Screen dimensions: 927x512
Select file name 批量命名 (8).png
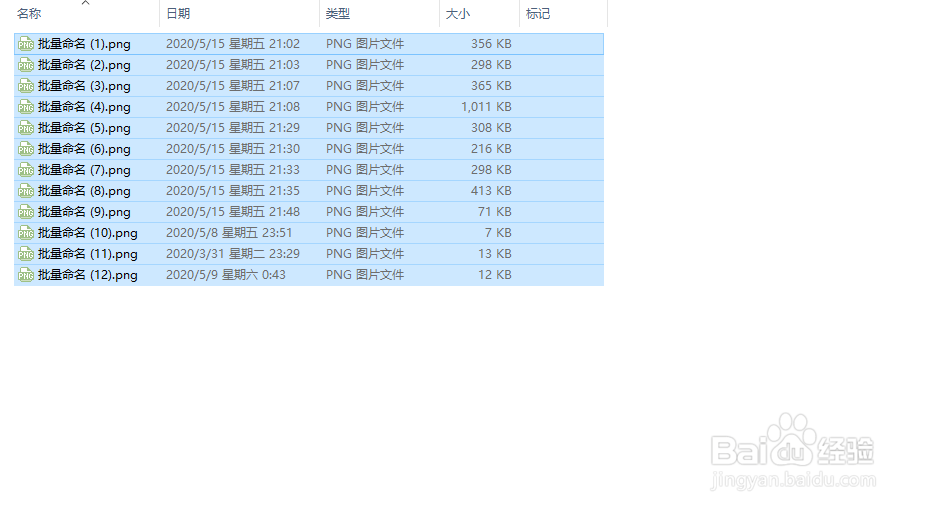[84, 191]
